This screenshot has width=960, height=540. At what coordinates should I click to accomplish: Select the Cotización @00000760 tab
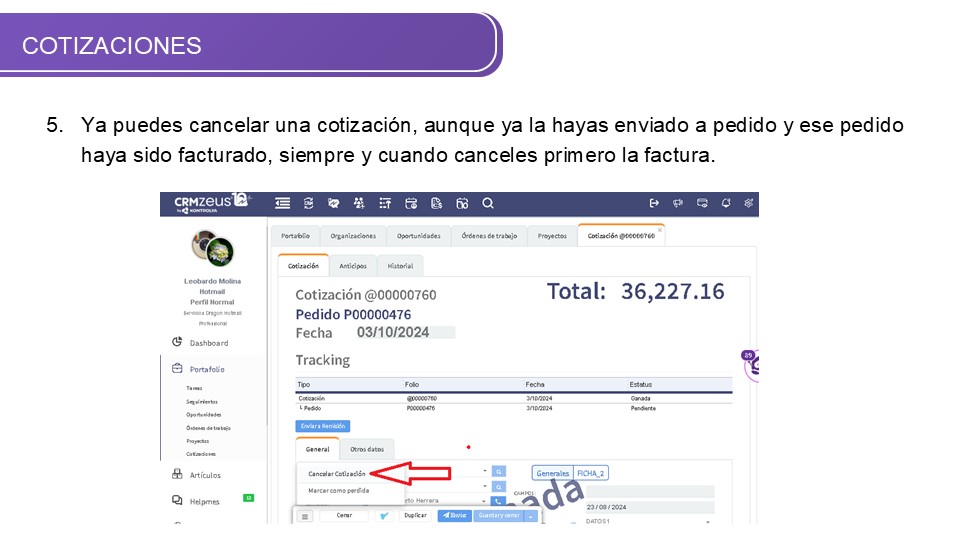coord(621,236)
